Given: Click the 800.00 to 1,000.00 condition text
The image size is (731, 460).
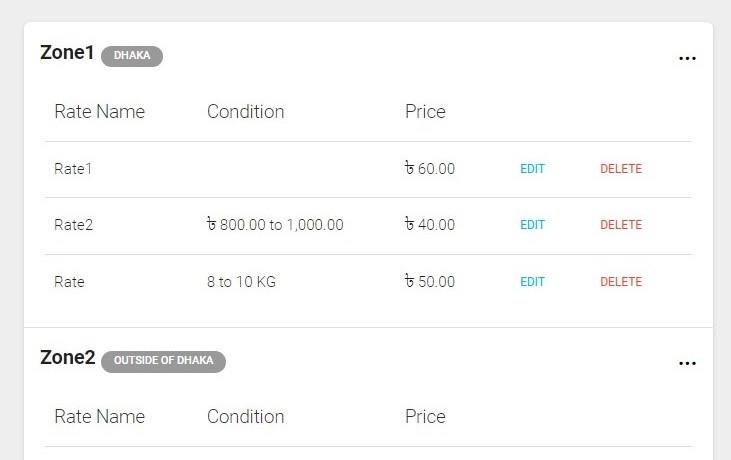Looking at the screenshot, I should point(275,225).
